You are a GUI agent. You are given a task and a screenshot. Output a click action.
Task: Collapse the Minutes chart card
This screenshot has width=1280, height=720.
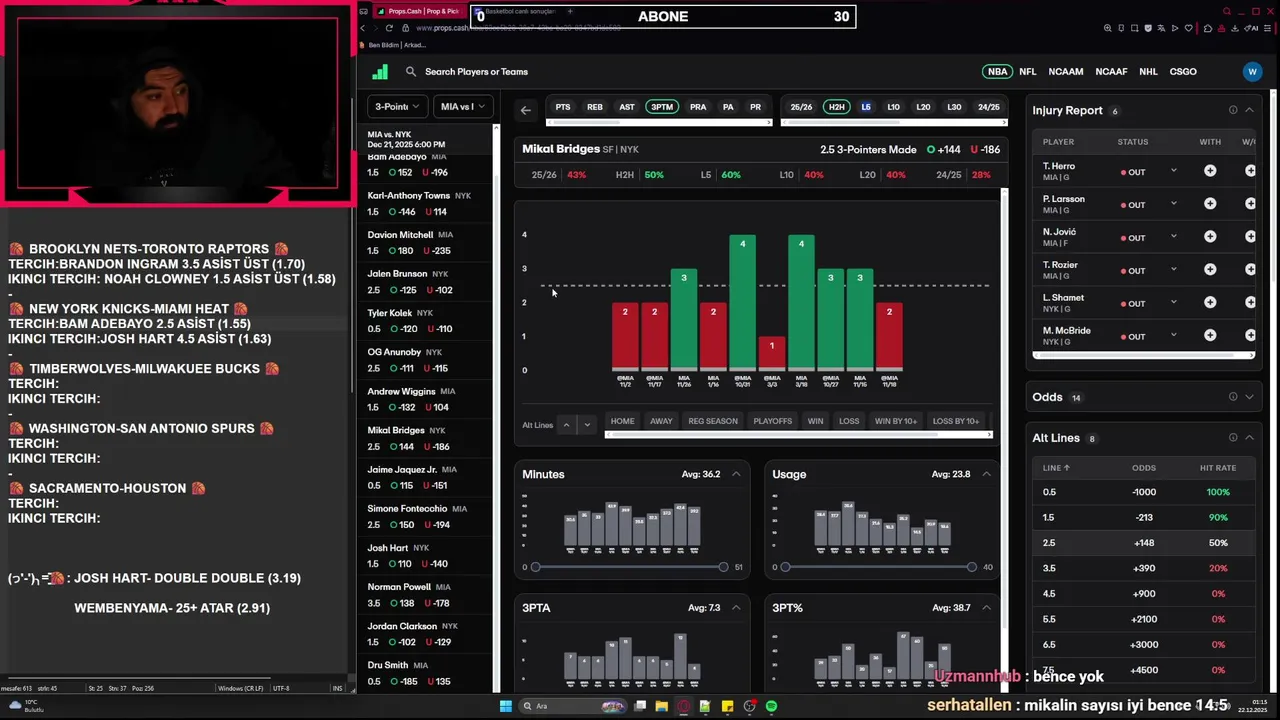[736, 474]
